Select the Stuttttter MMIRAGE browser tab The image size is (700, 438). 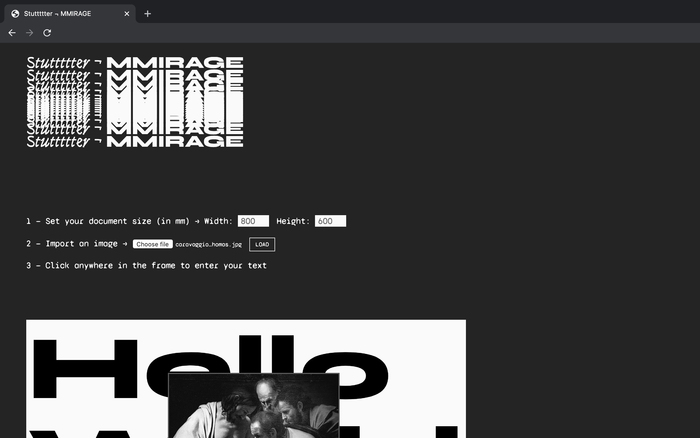click(70, 14)
